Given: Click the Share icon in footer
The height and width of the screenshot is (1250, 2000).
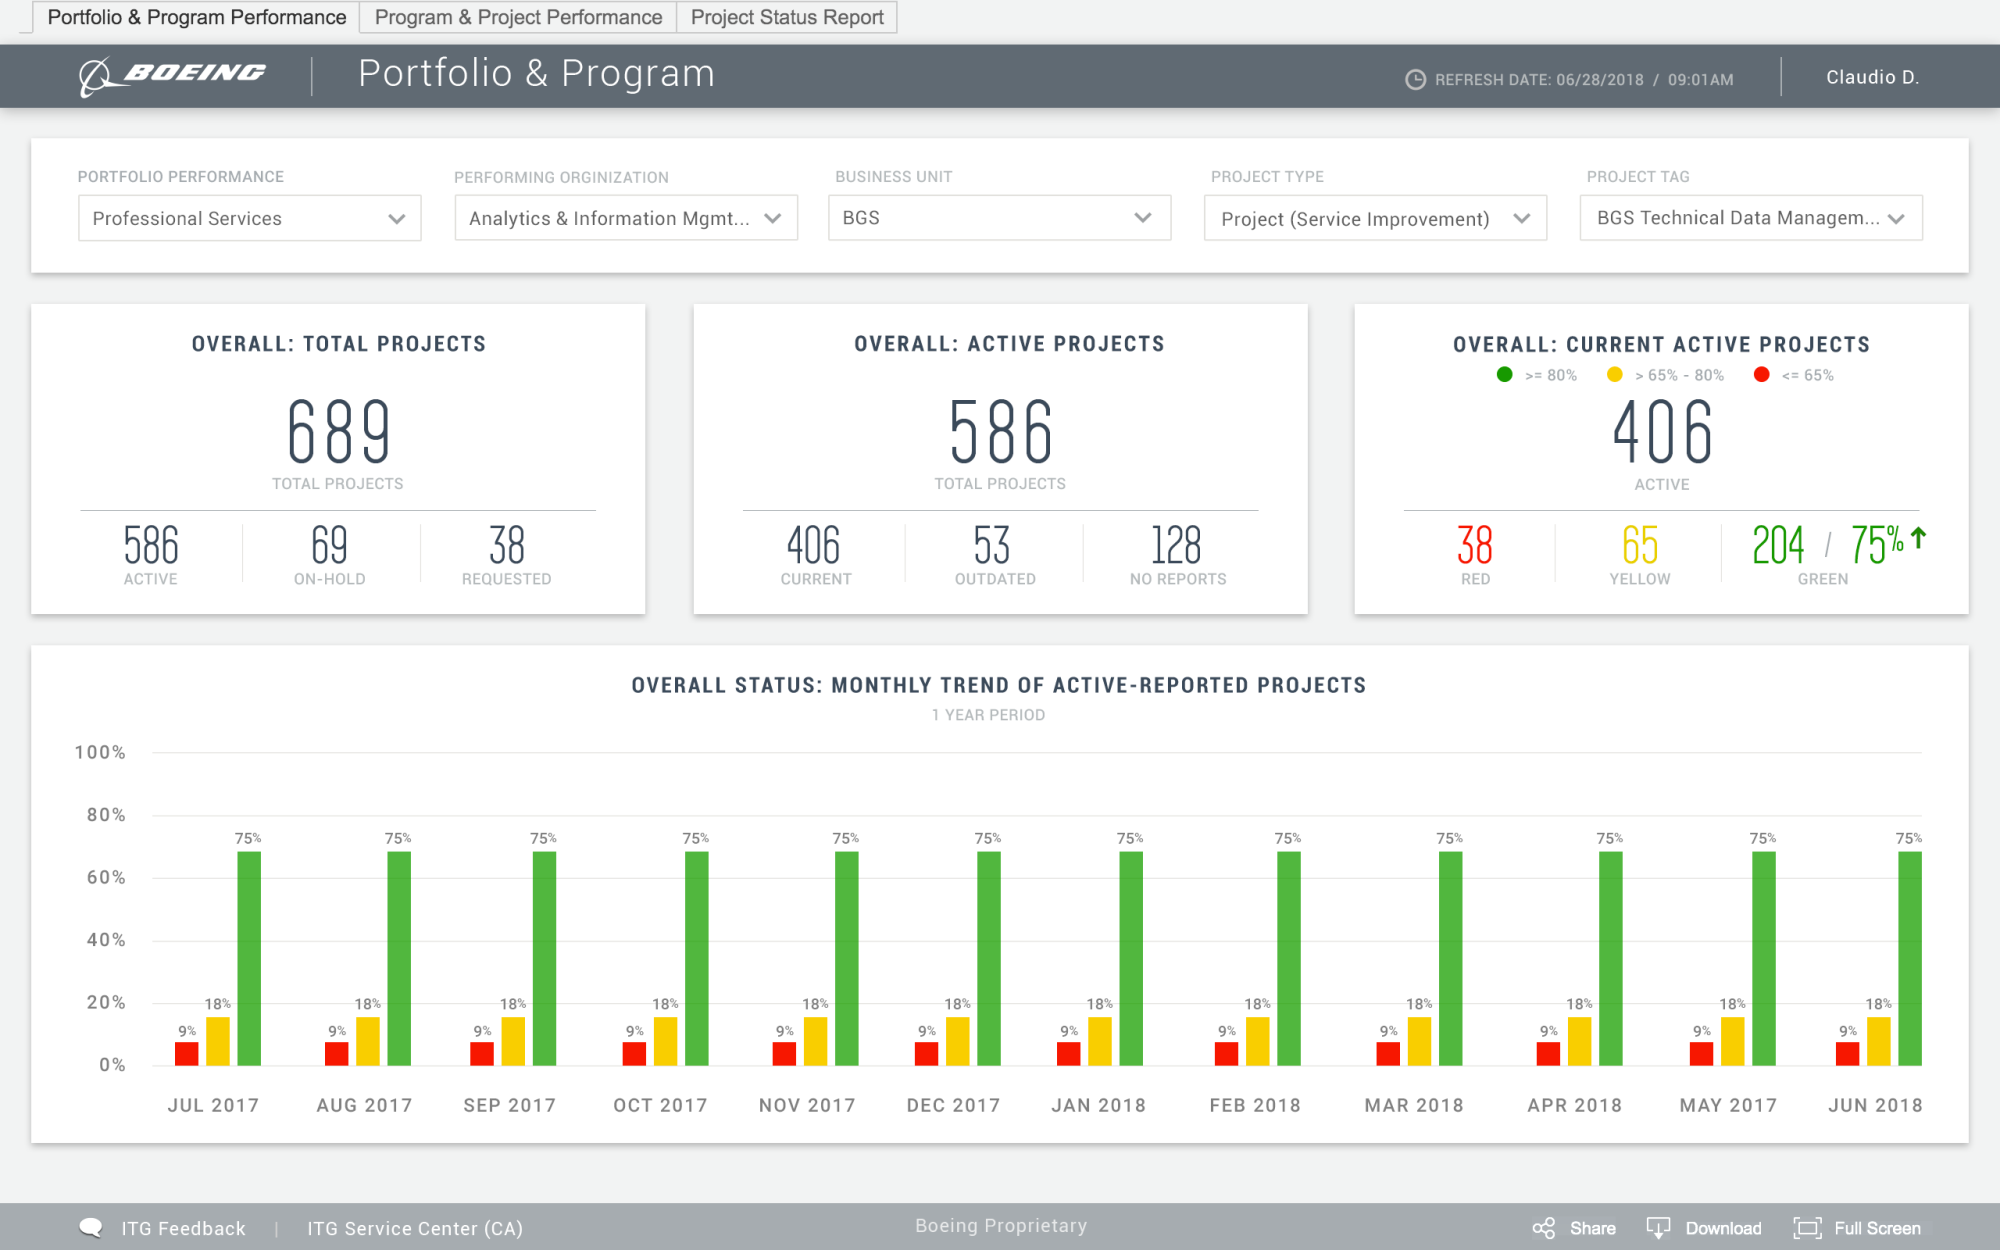Looking at the screenshot, I should pos(1544,1228).
